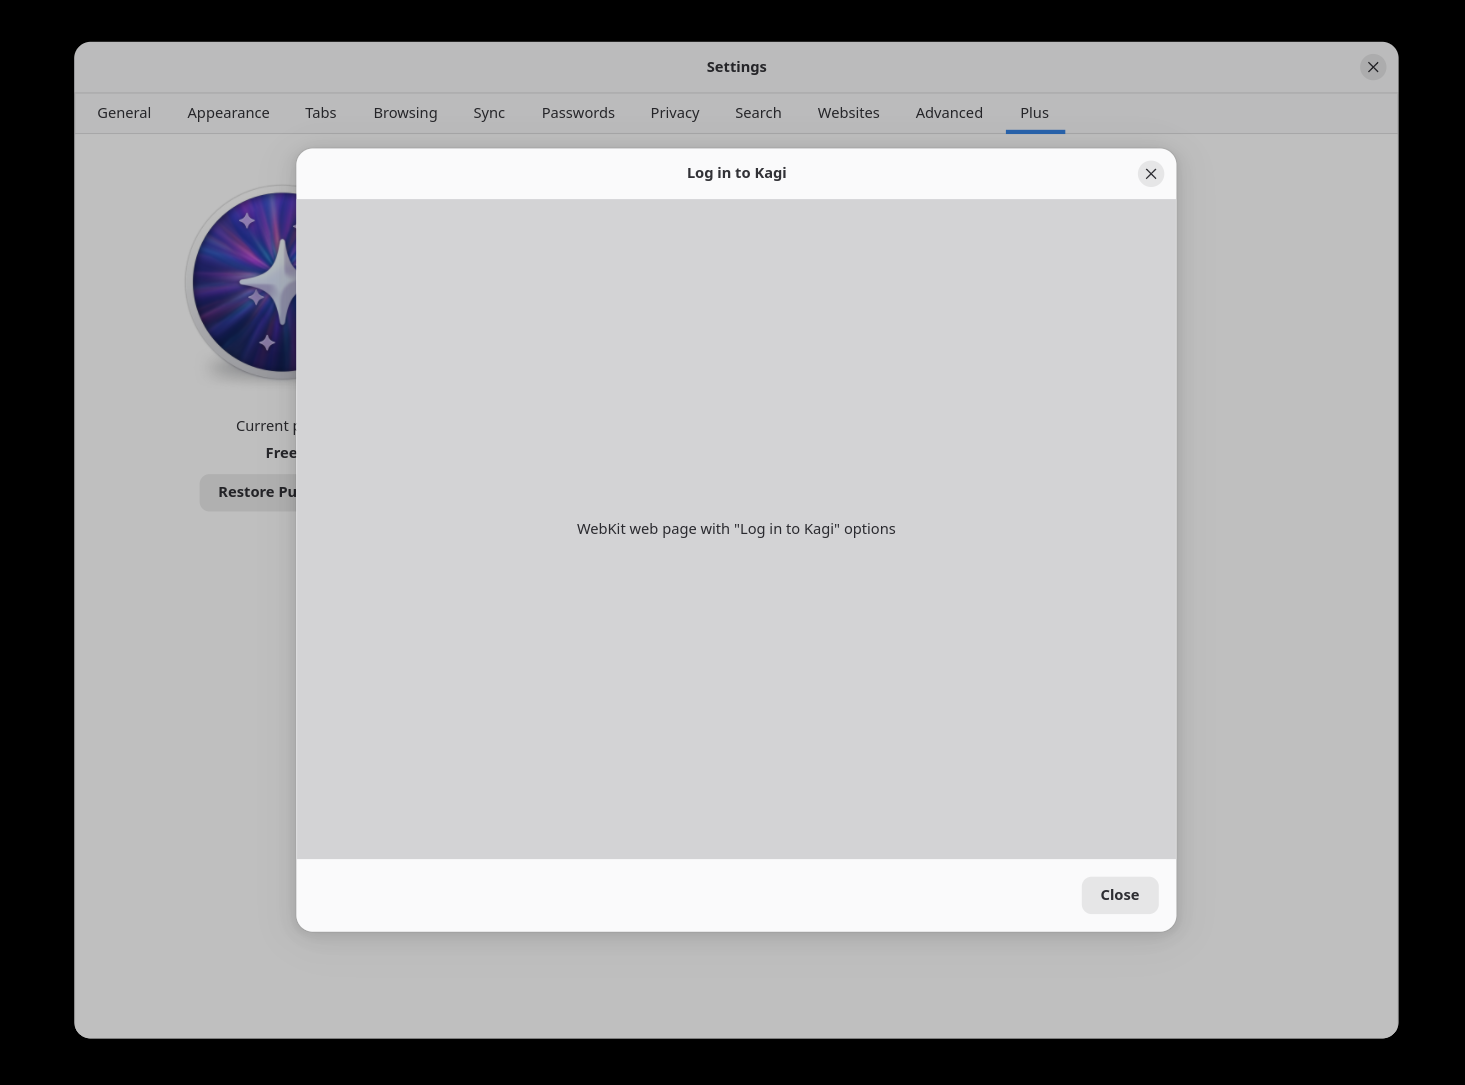Select the Privacy tab

point(675,112)
